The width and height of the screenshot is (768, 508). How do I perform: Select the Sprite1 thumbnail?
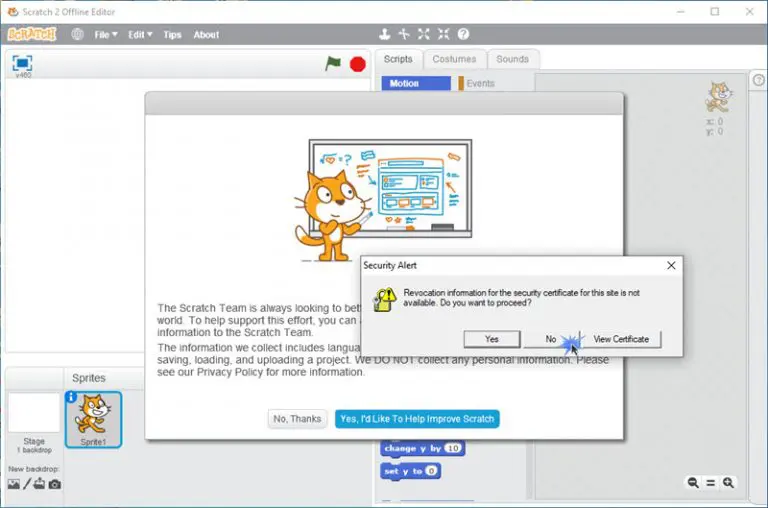tap(93, 420)
